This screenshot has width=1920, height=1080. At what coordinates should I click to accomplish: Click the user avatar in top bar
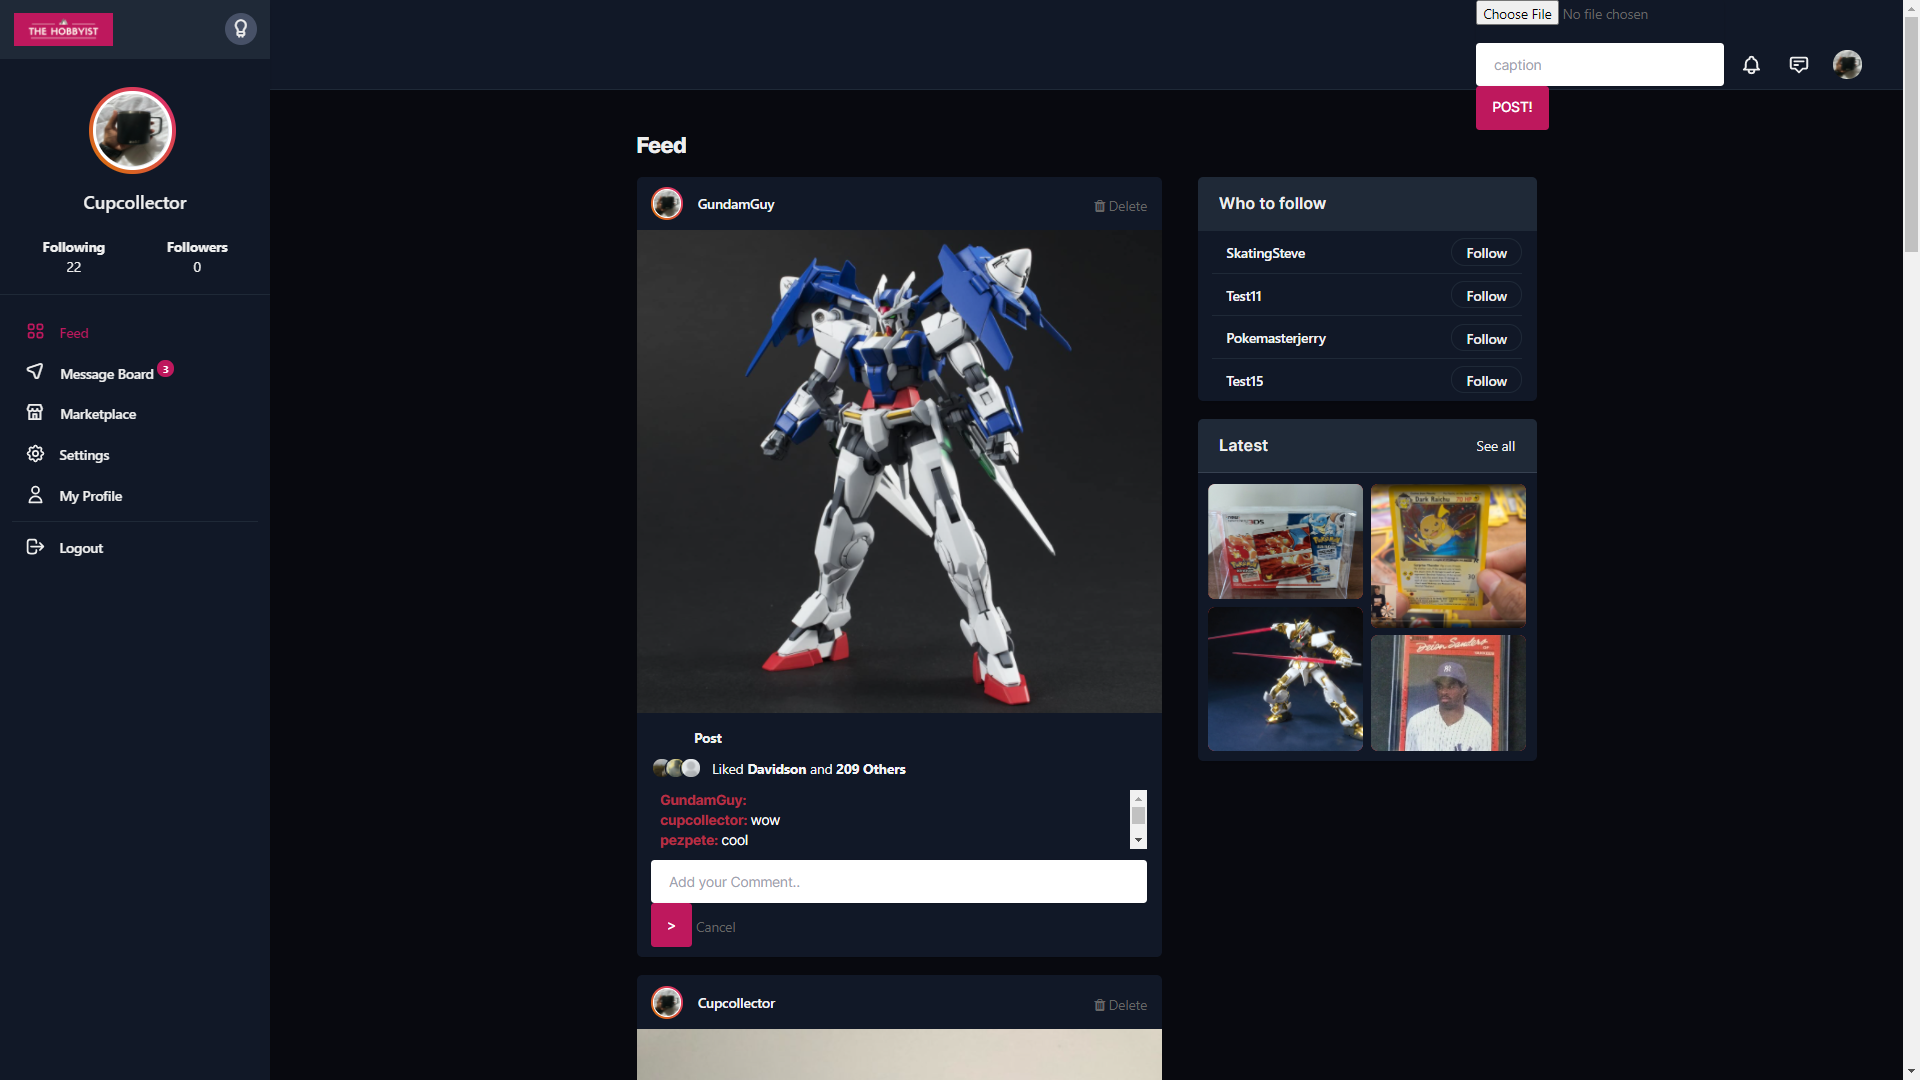pos(1847,65)
